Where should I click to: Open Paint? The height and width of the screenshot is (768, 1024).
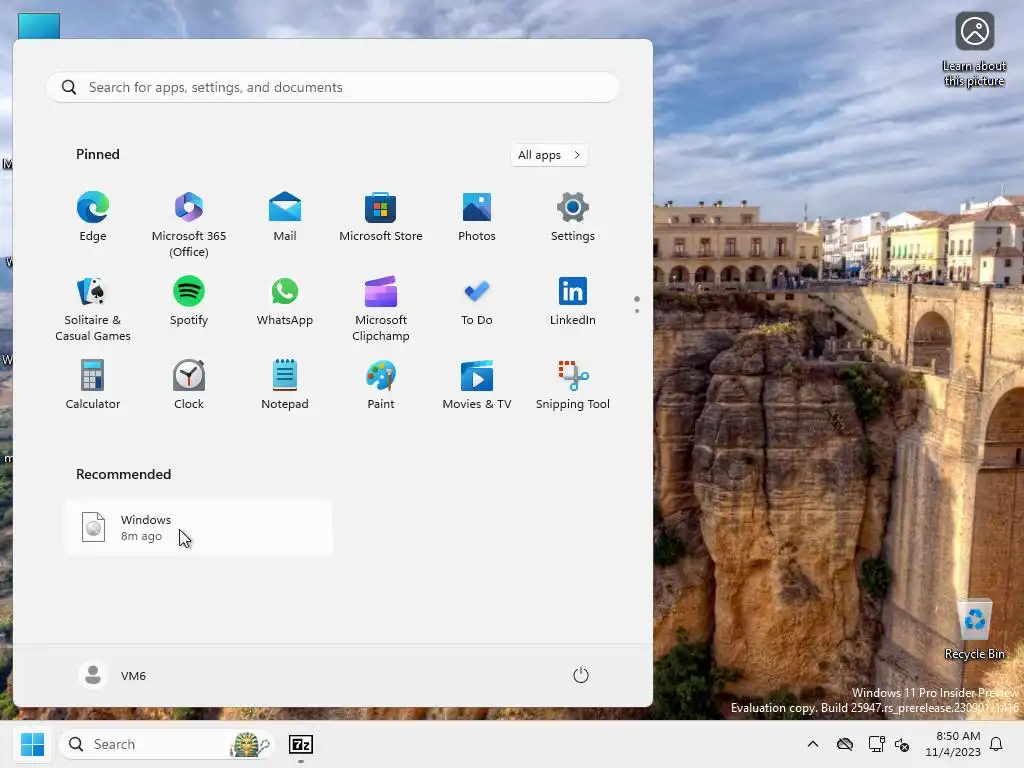point(381,385)
